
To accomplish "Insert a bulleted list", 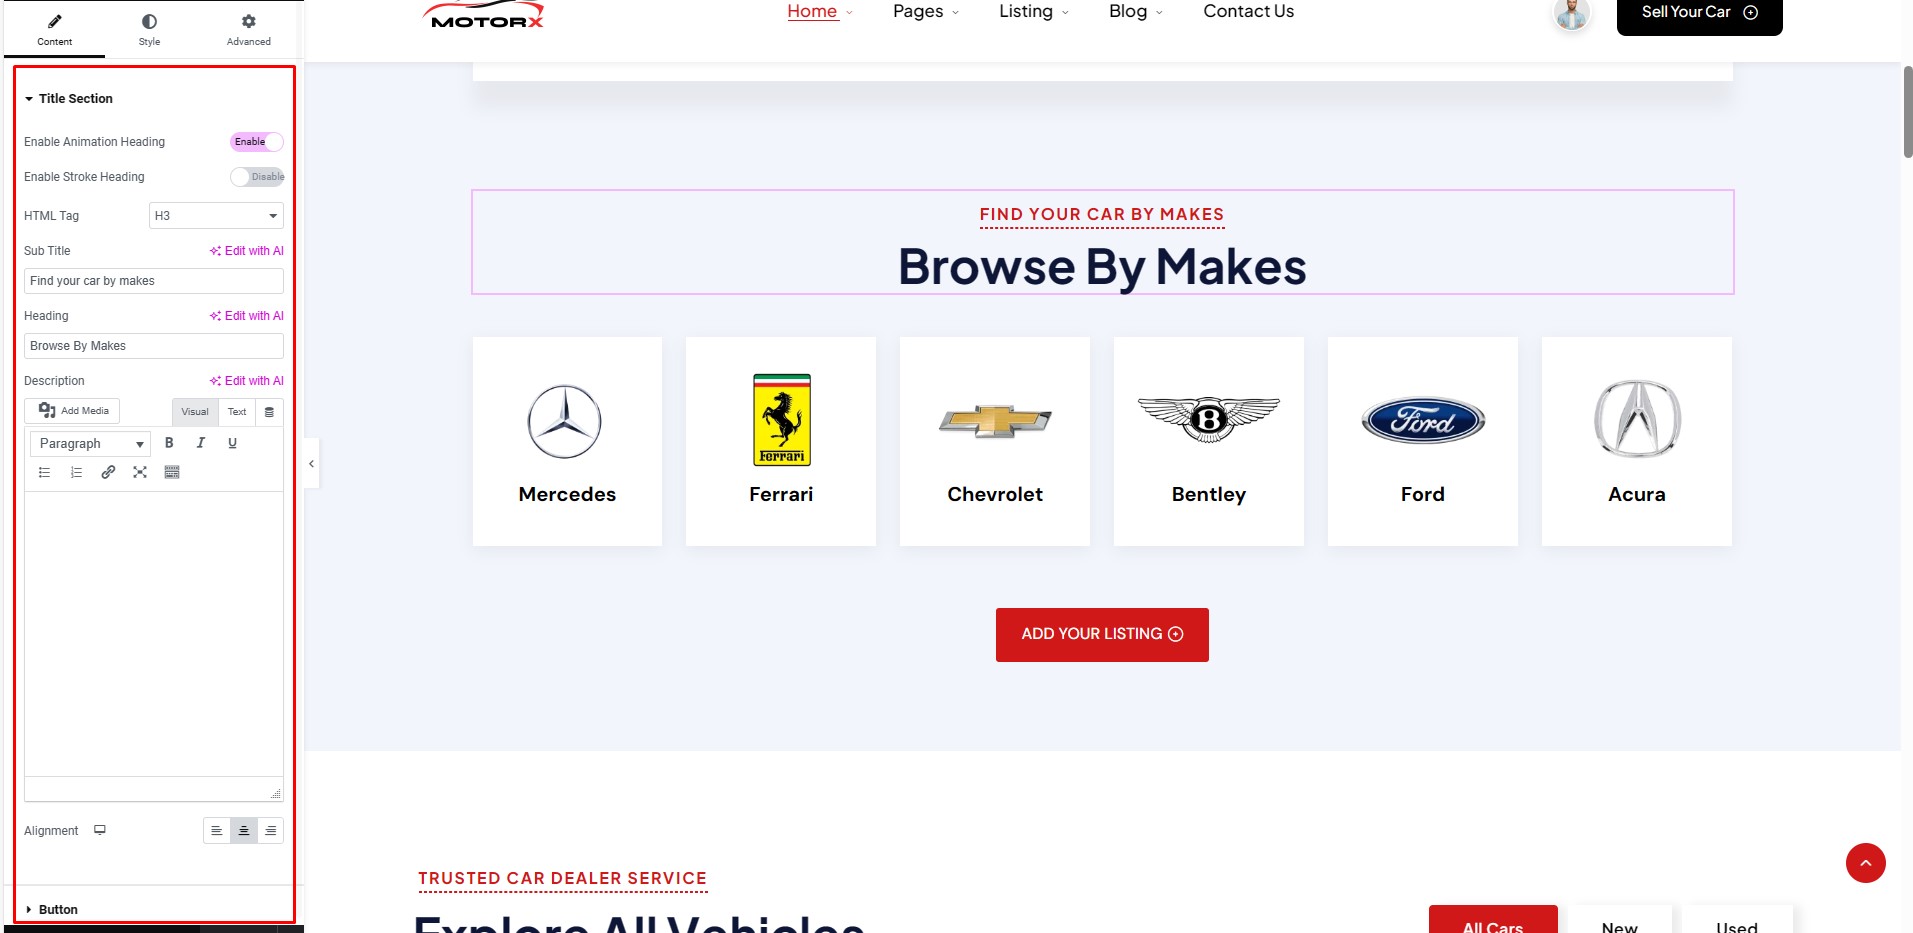I will [x=44, y=472].
